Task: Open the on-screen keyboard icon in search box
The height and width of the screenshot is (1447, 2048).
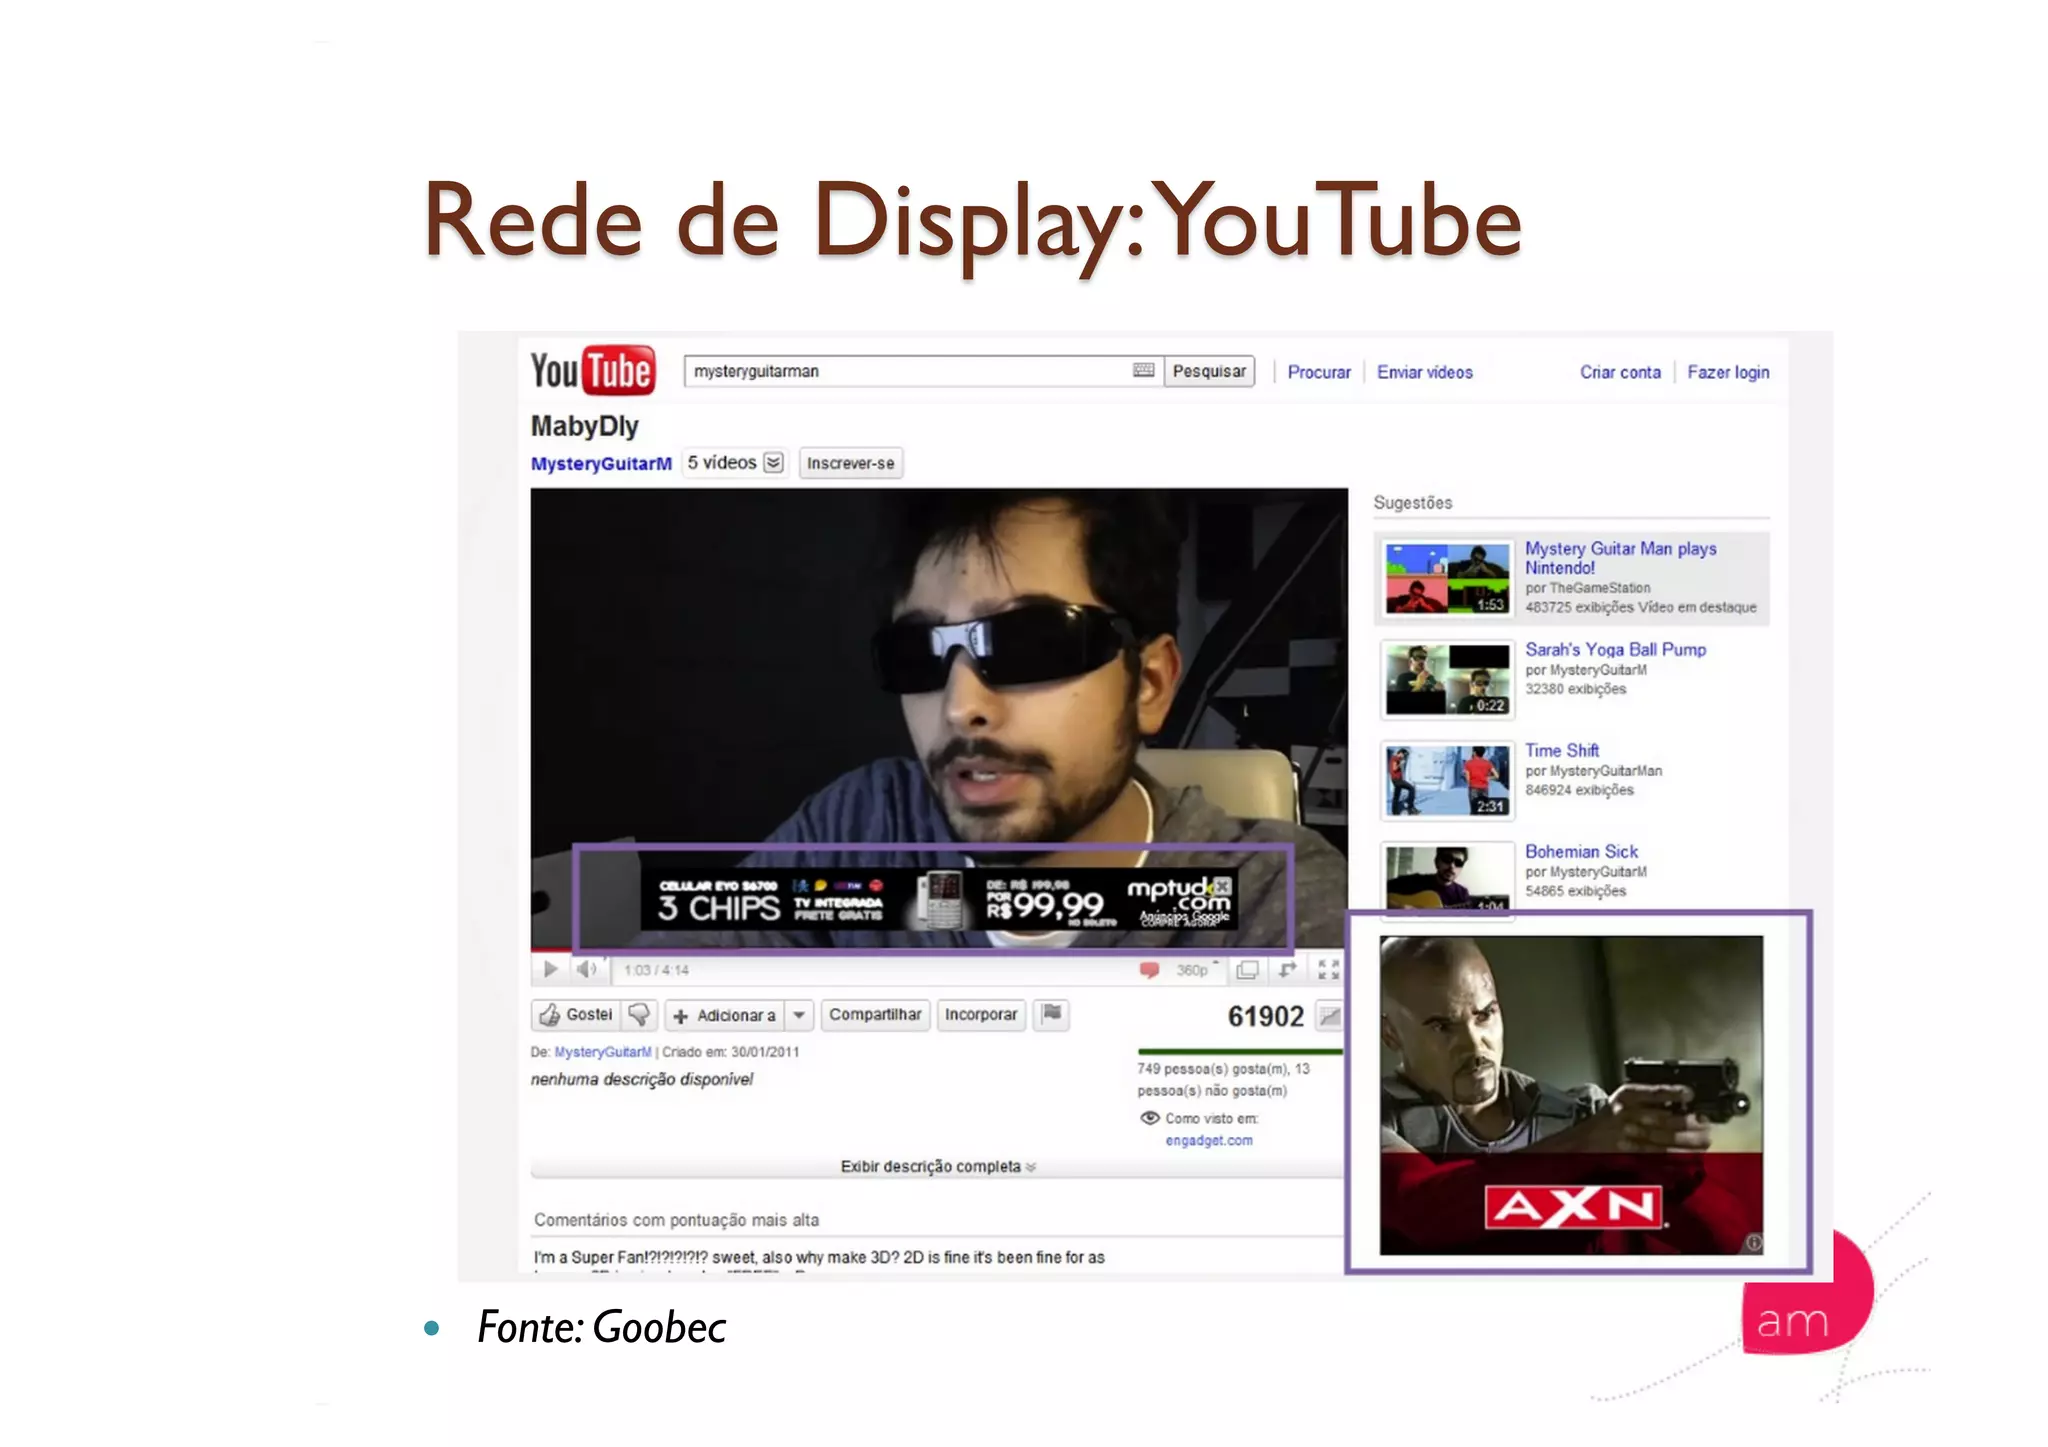Action: [1143, 371]
